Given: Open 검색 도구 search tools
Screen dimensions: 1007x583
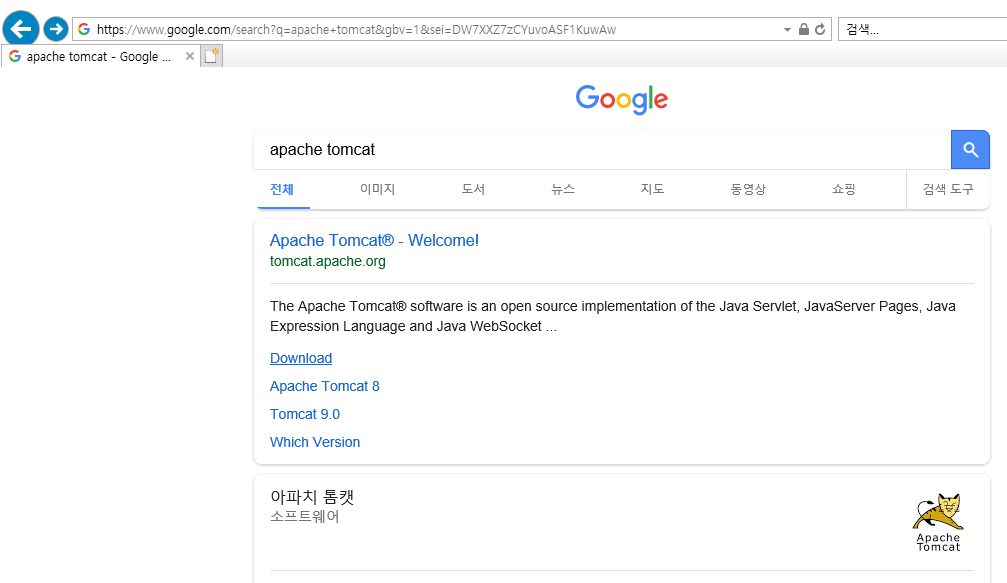Looking at the screenshot, I should 949,189.
